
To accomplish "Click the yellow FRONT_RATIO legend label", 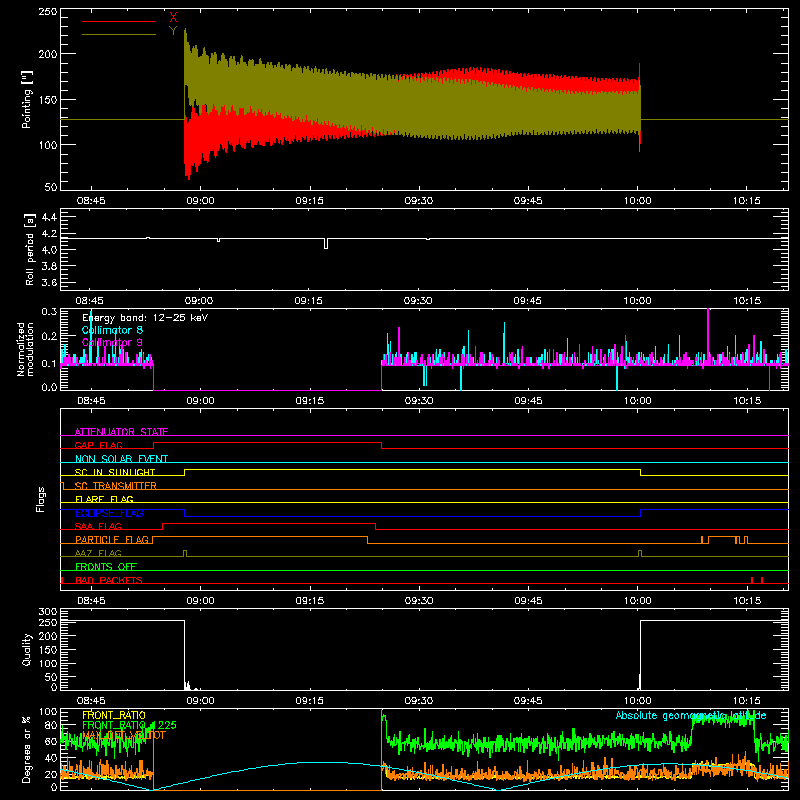I will pyautogui.click(x=114, y=715).
